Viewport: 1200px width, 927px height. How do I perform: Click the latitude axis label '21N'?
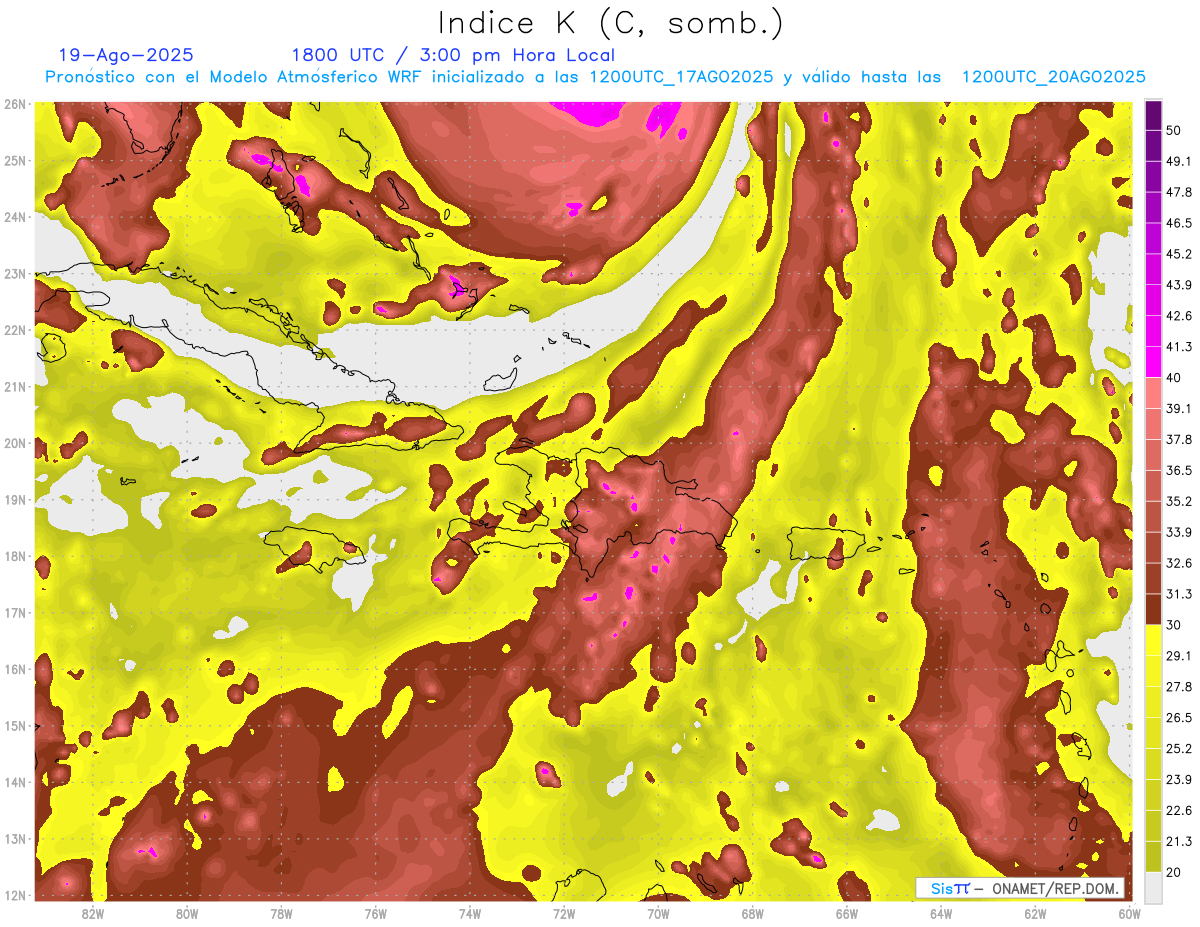[15, 386]
